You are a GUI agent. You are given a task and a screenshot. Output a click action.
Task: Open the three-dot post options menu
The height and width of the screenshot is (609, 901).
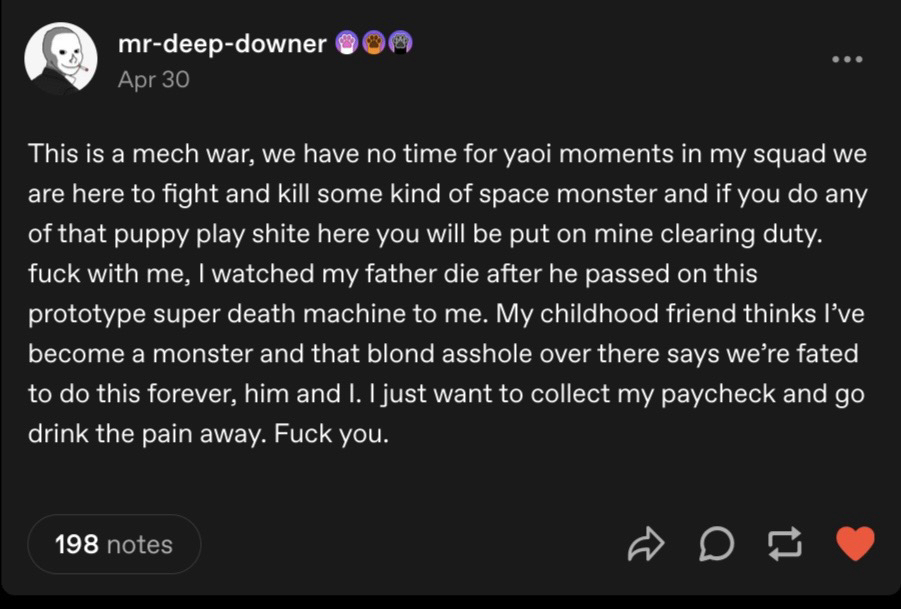point(846,59)
